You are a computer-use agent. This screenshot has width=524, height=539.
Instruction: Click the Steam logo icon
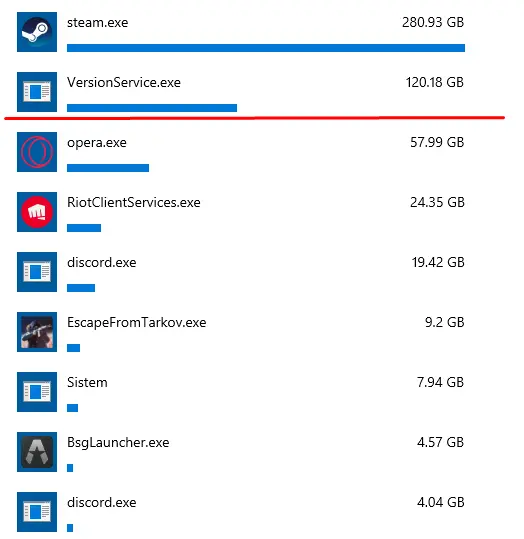(37, 32)
